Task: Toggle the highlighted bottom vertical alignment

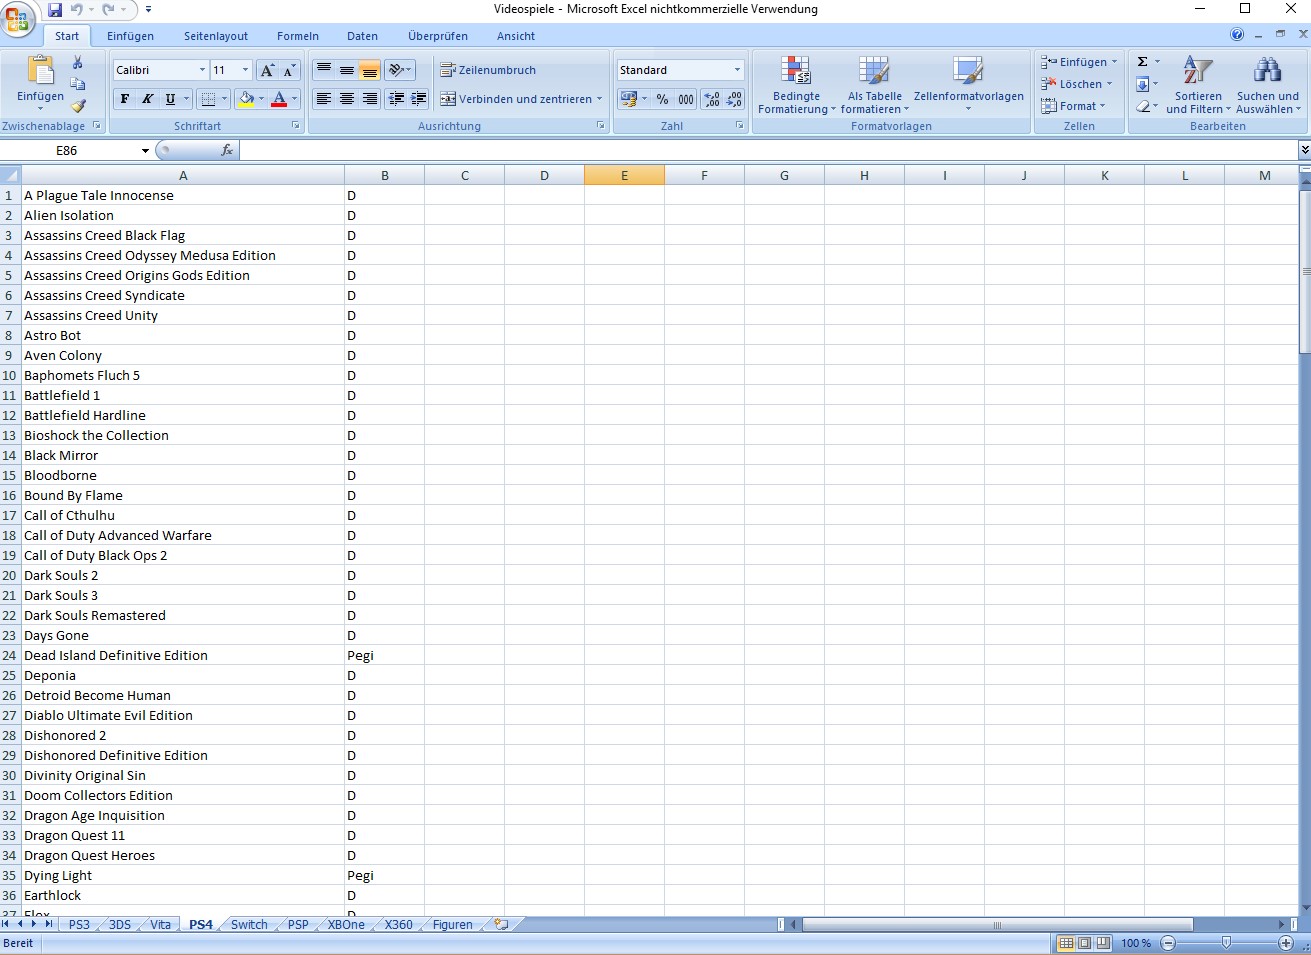Action: [x=370, y=70]
